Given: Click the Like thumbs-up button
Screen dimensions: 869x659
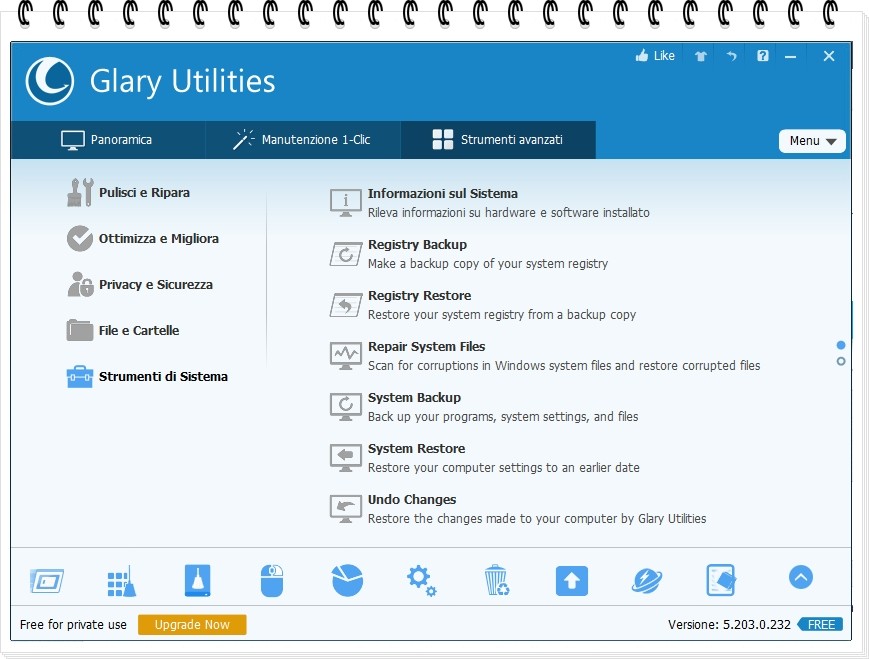Looking at the screenshot, I should 655,56.
